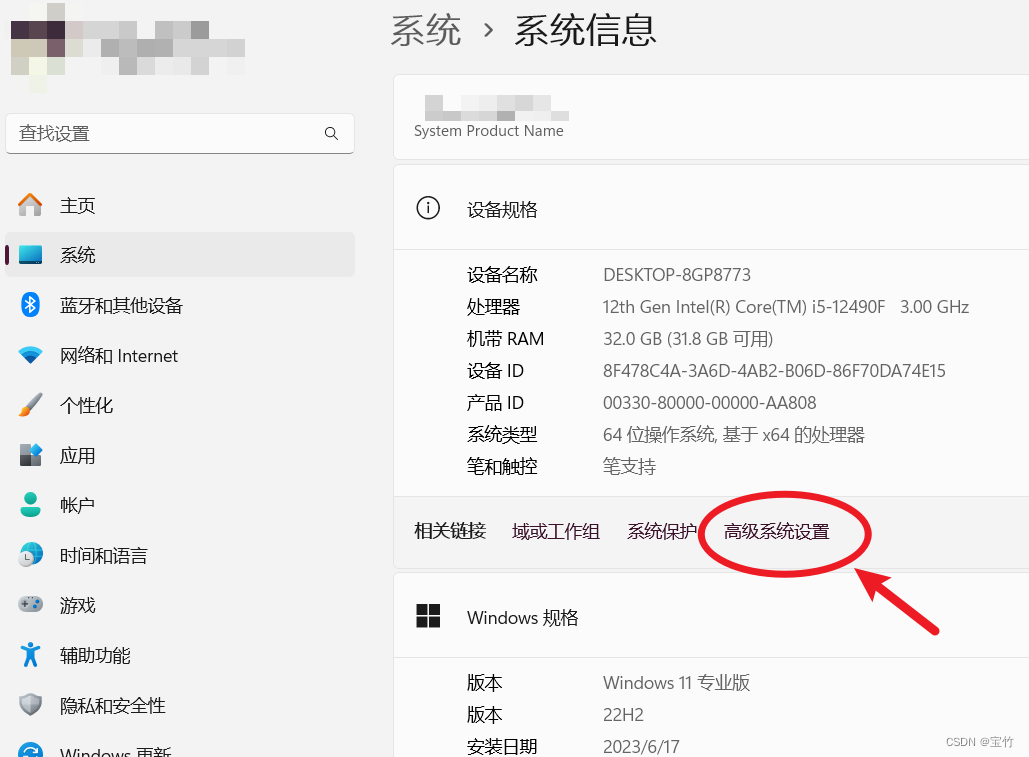This screenshot has height=757, width=1029.
Task: Open 蓝牙和其他设备 settings
Action: 180,305
